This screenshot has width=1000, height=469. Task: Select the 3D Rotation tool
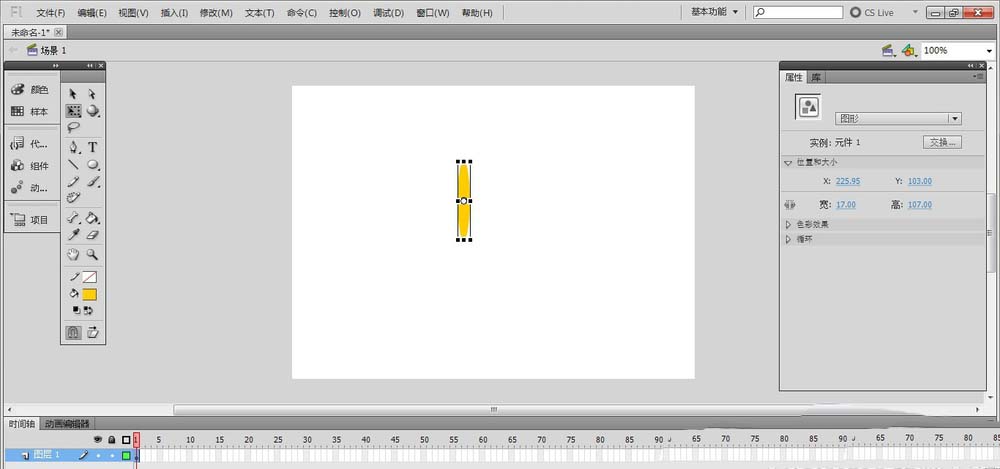coord(92,111)
